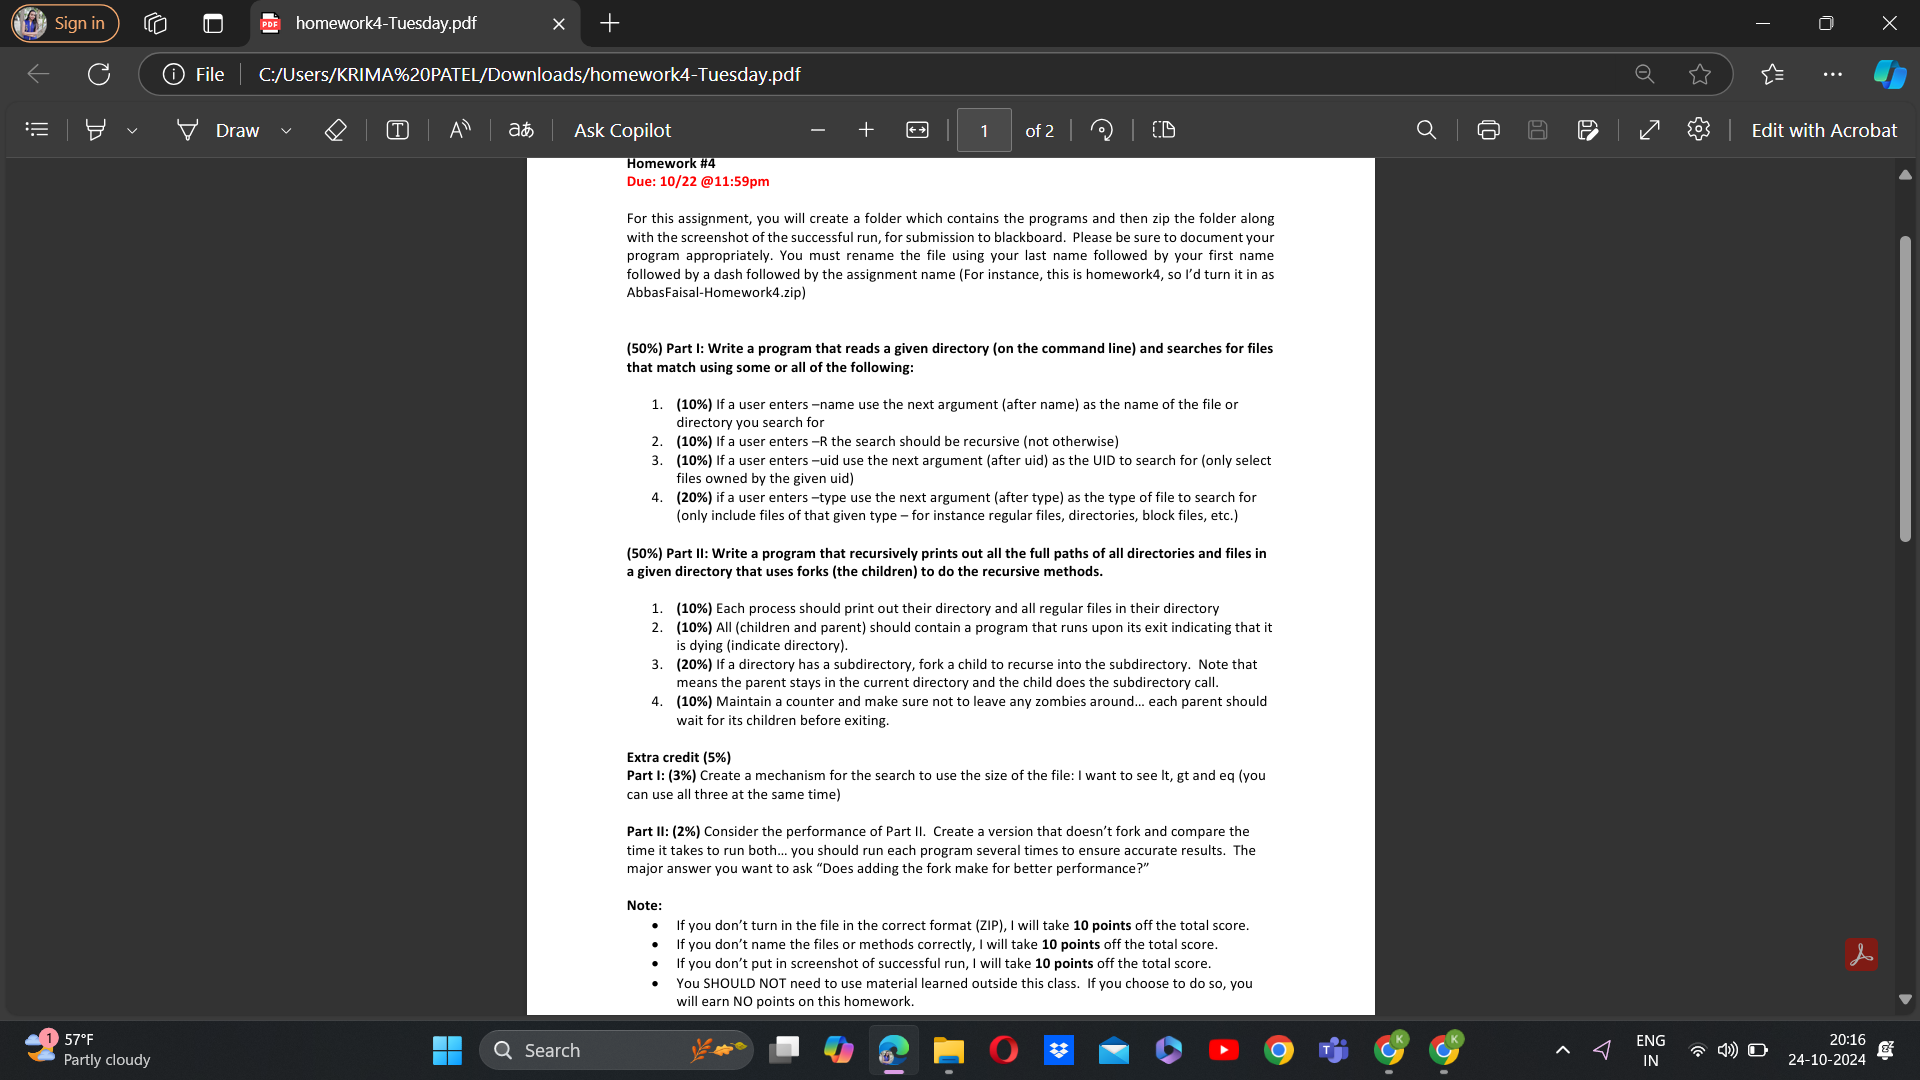Fit the PDF to page width
This screenshot has height=1080, width=1920.
(917, 130)
